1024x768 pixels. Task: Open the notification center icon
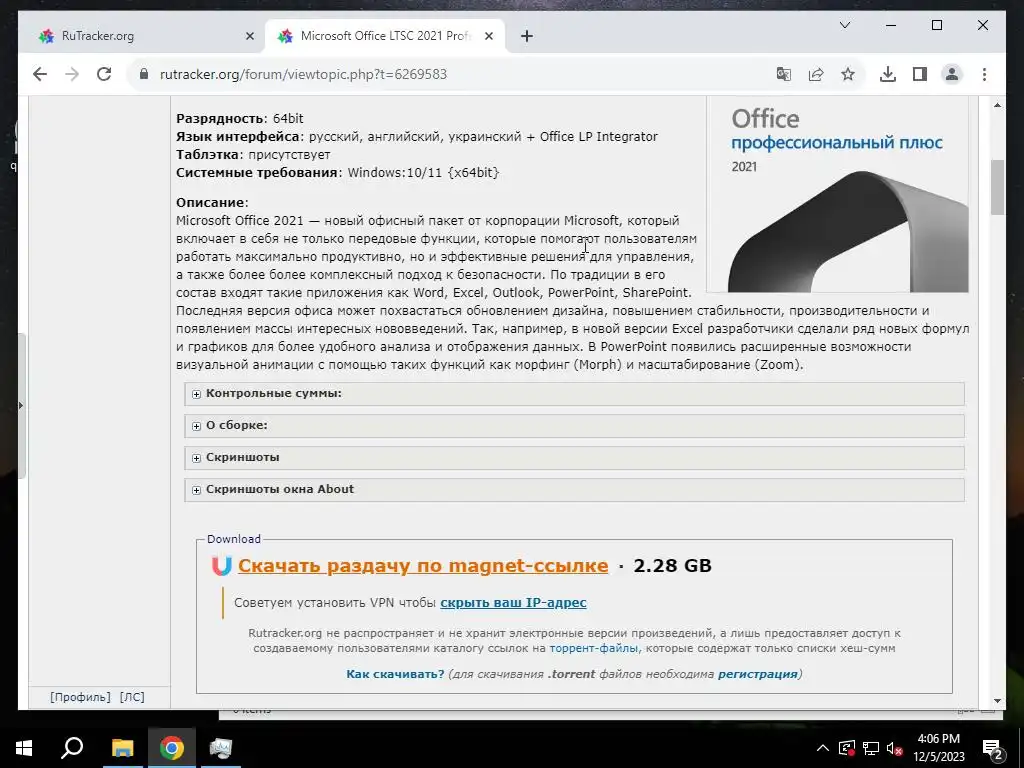[993, 748]
